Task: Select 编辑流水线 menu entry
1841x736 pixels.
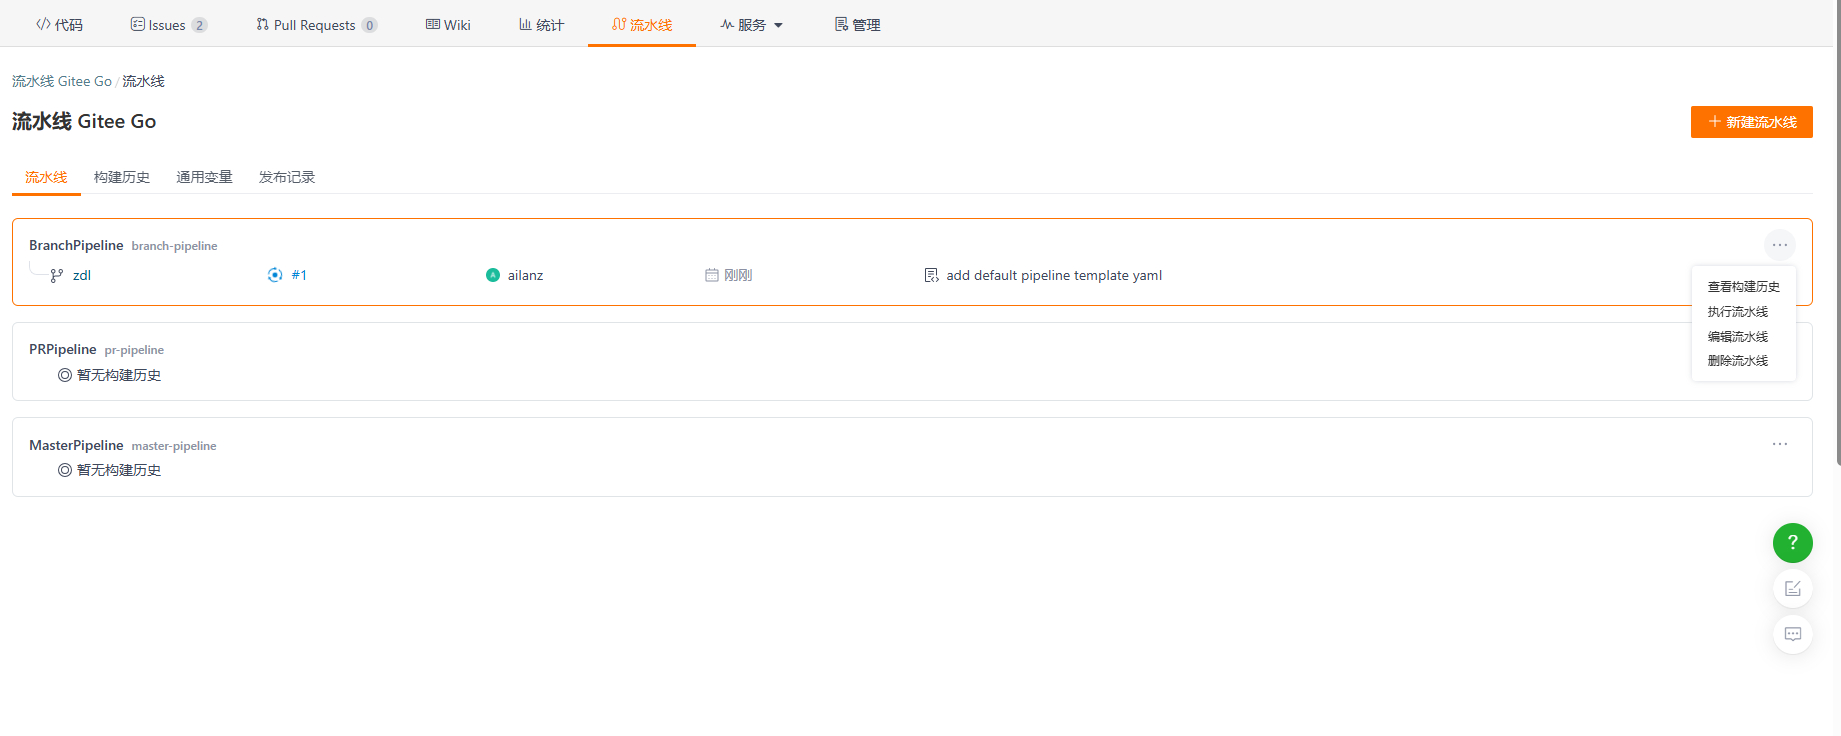Action: click(1737, 337)
